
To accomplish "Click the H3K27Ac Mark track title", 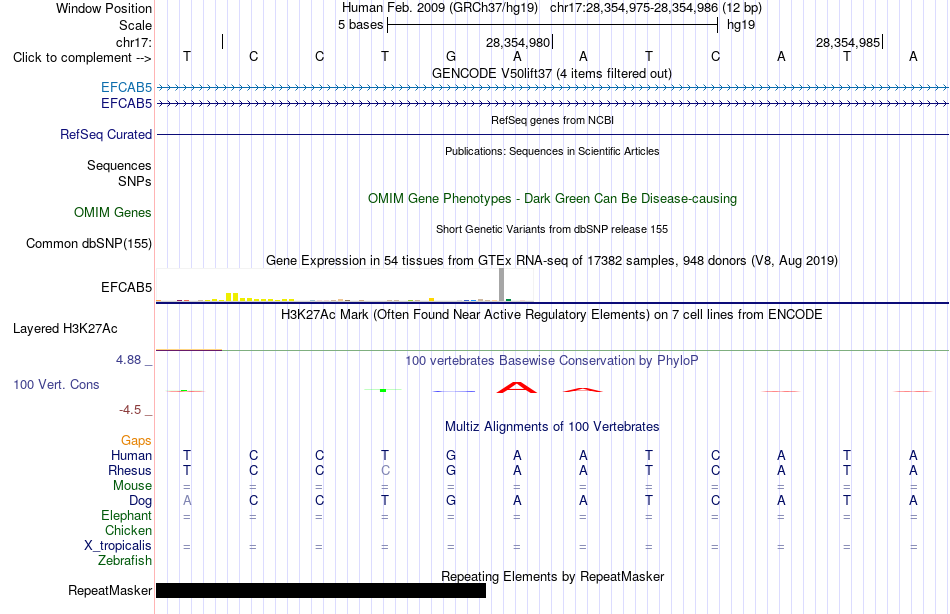I will (x=551, y=315).
